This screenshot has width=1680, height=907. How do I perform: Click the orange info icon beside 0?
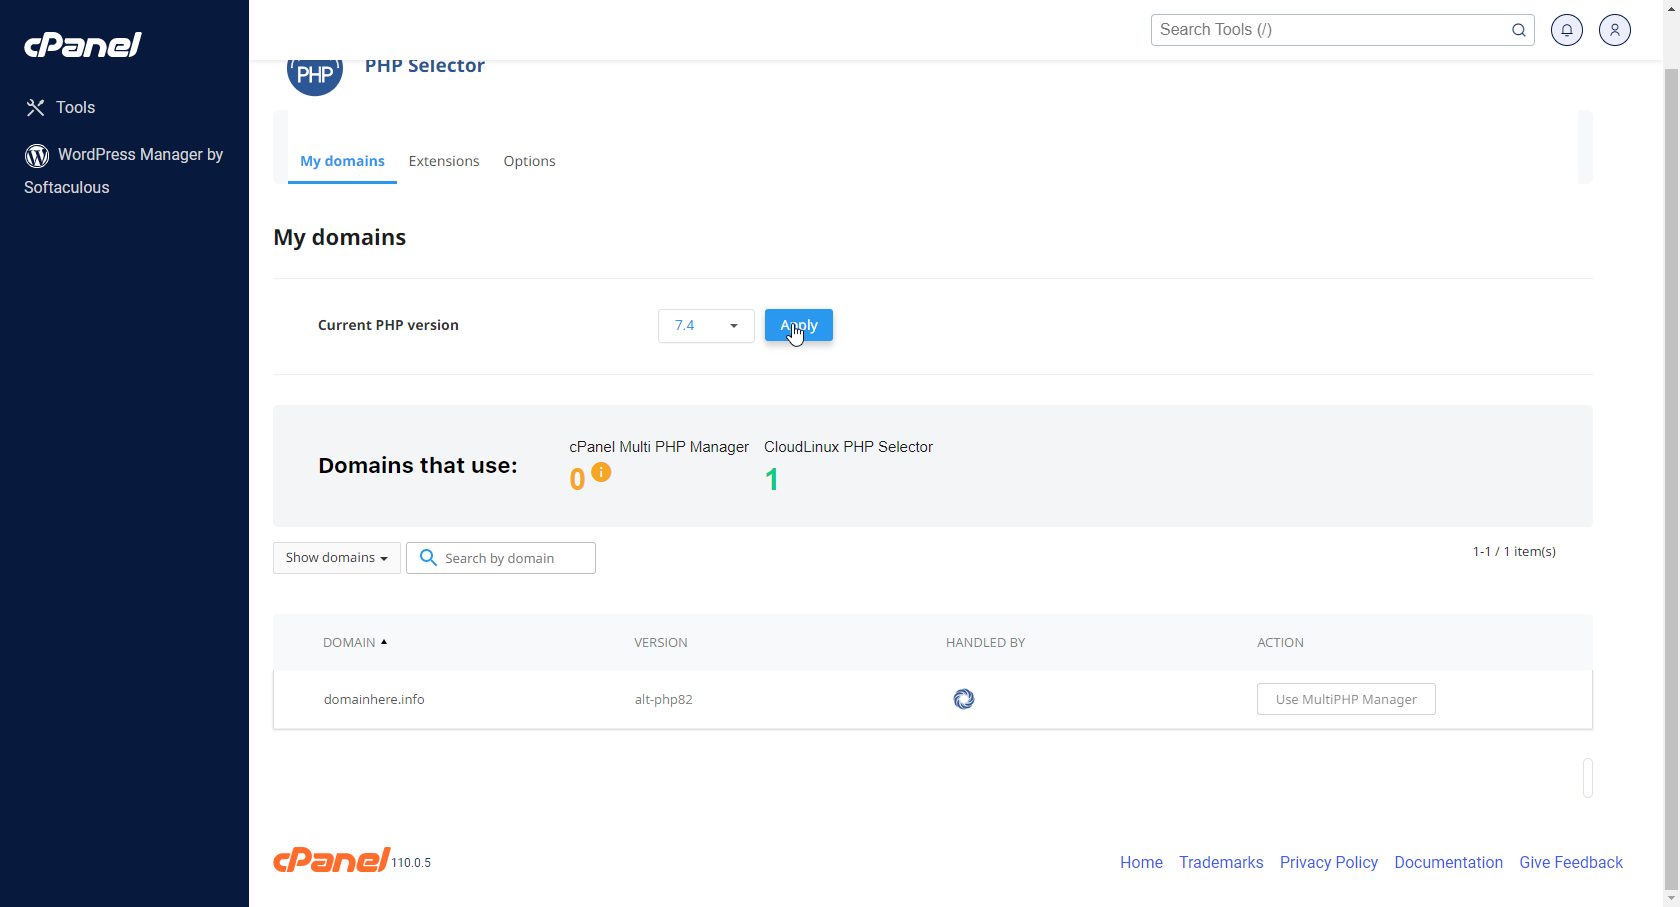pos(601,472)
